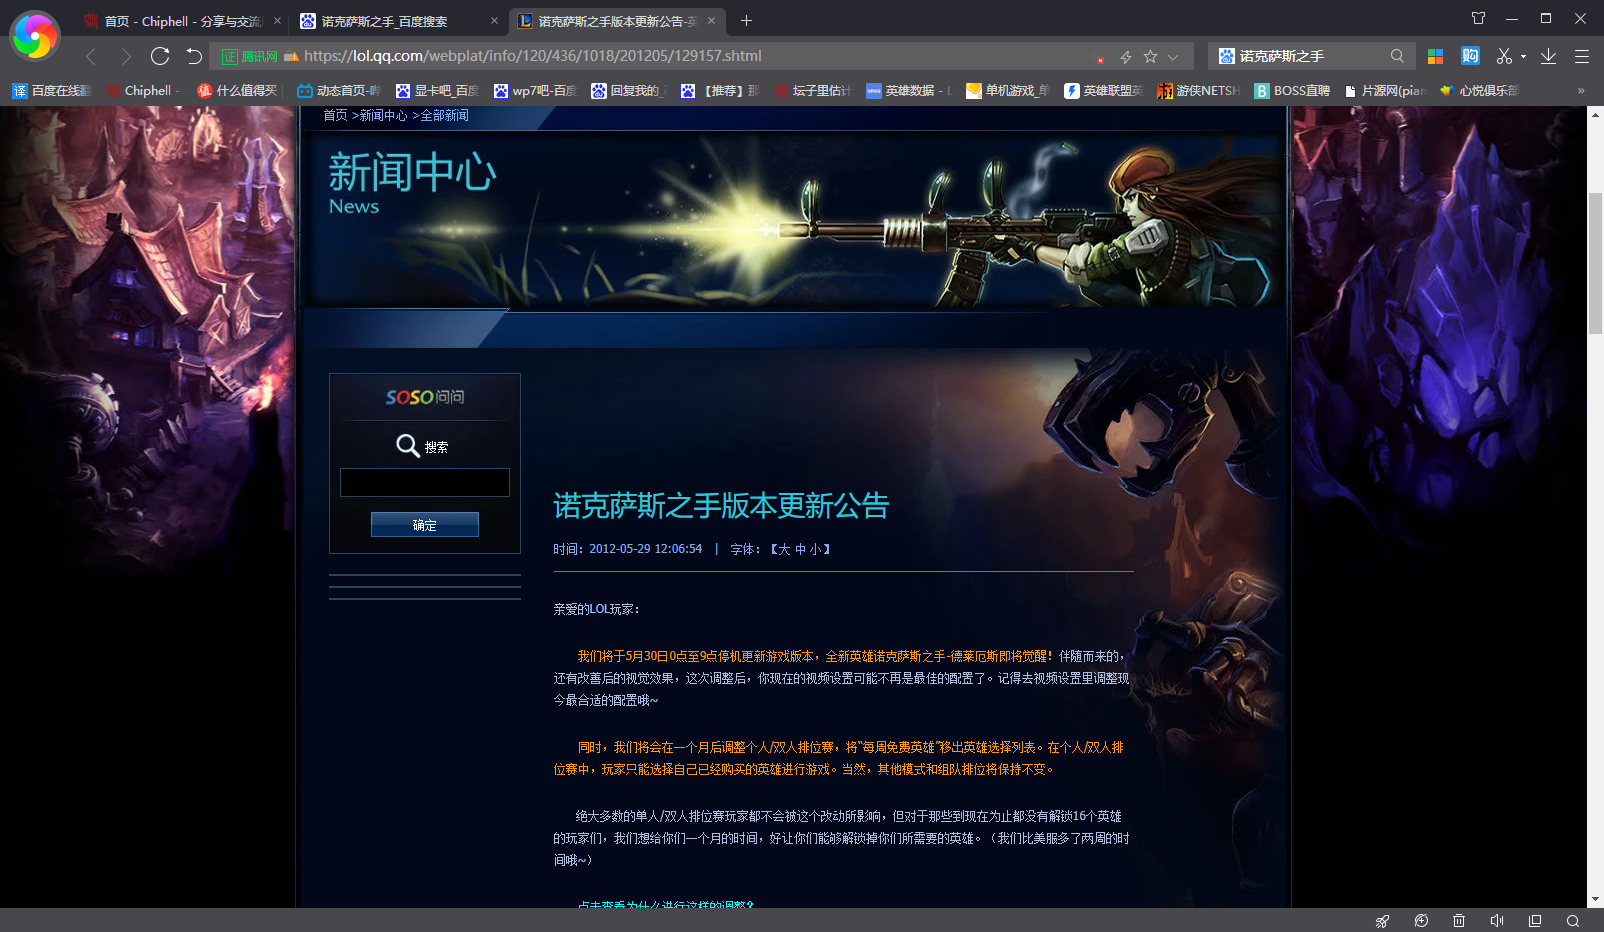Open BOSS直聘 bookmark
Screen dimensions: 1604x932
[x=1293, y=90]
